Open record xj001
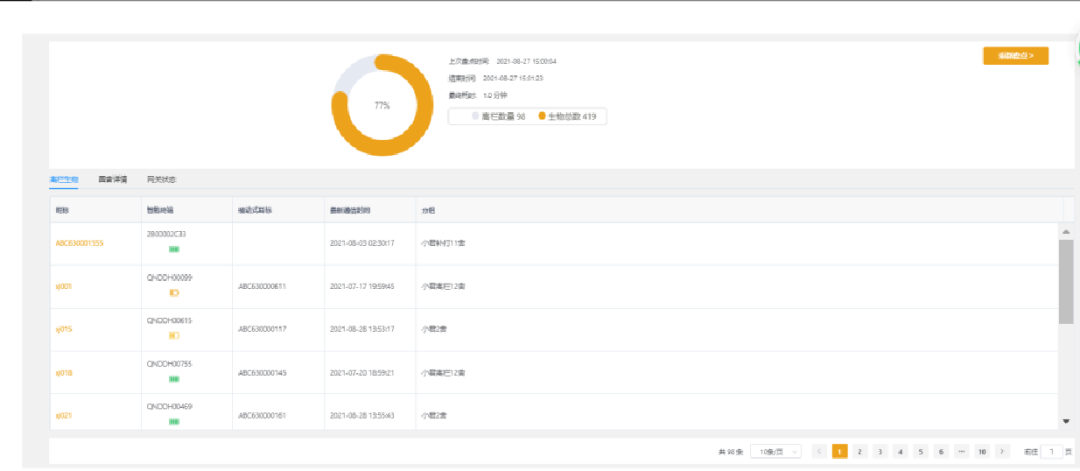Screen dimensions: 1080x471 pyautogui.click(x=63, y=286)
